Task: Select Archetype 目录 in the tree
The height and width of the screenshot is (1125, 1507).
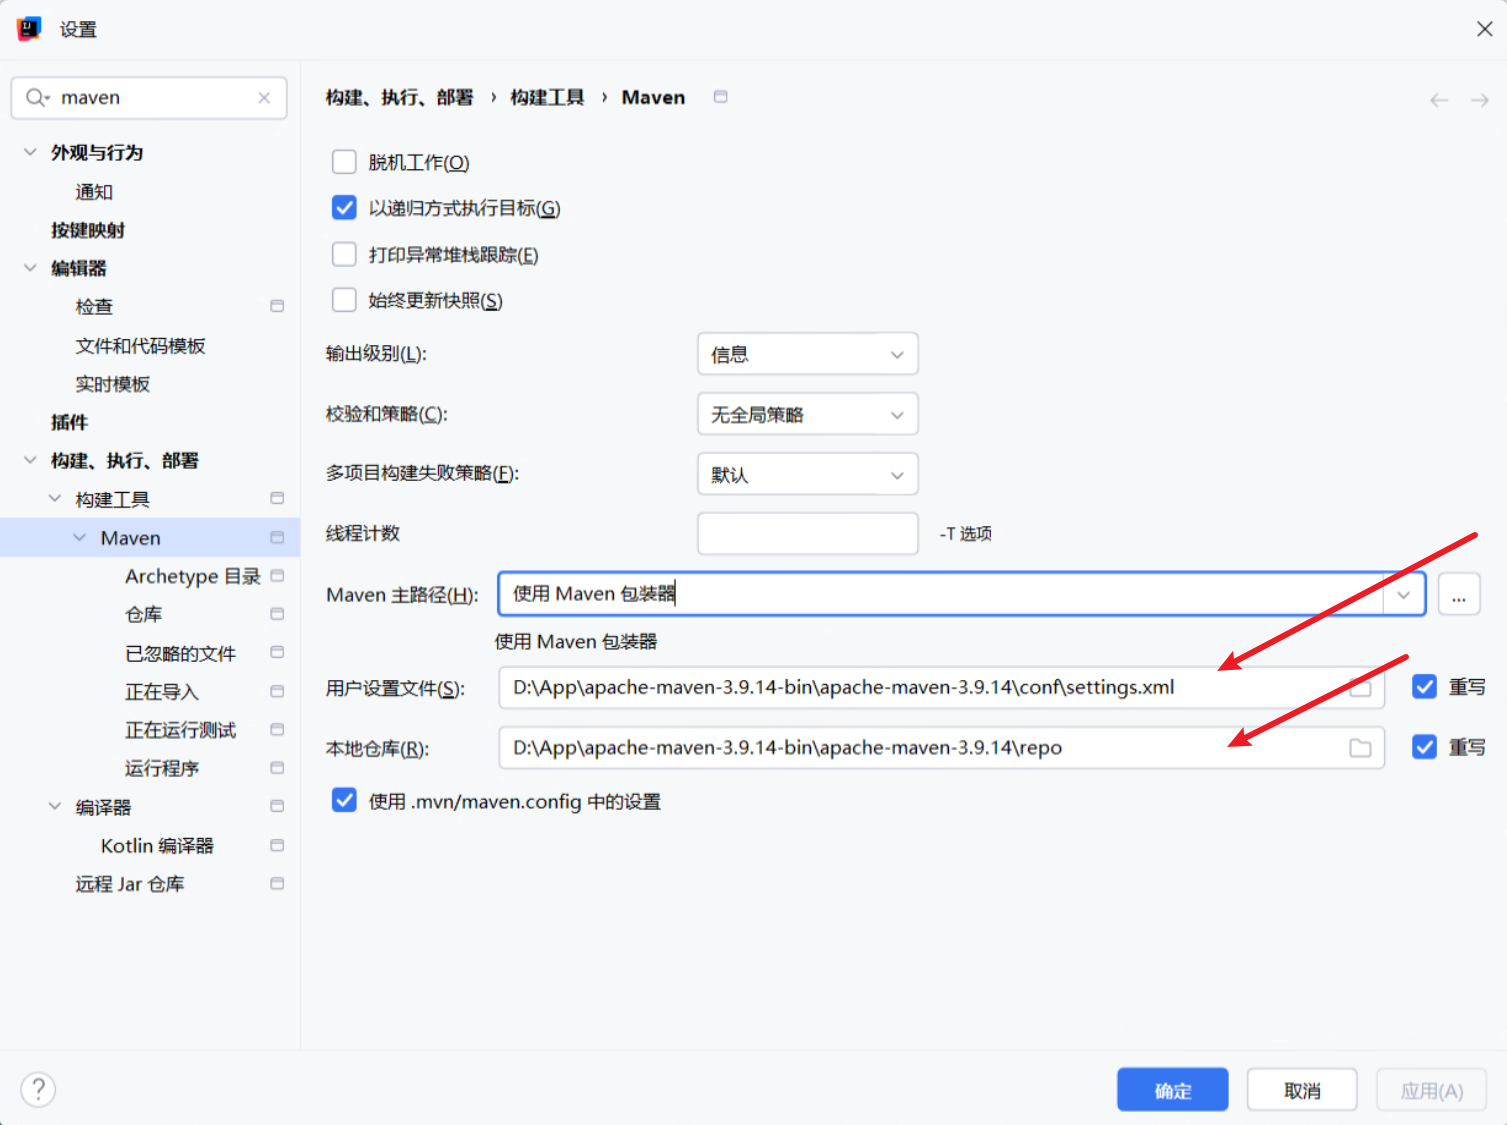Action: 192,576
